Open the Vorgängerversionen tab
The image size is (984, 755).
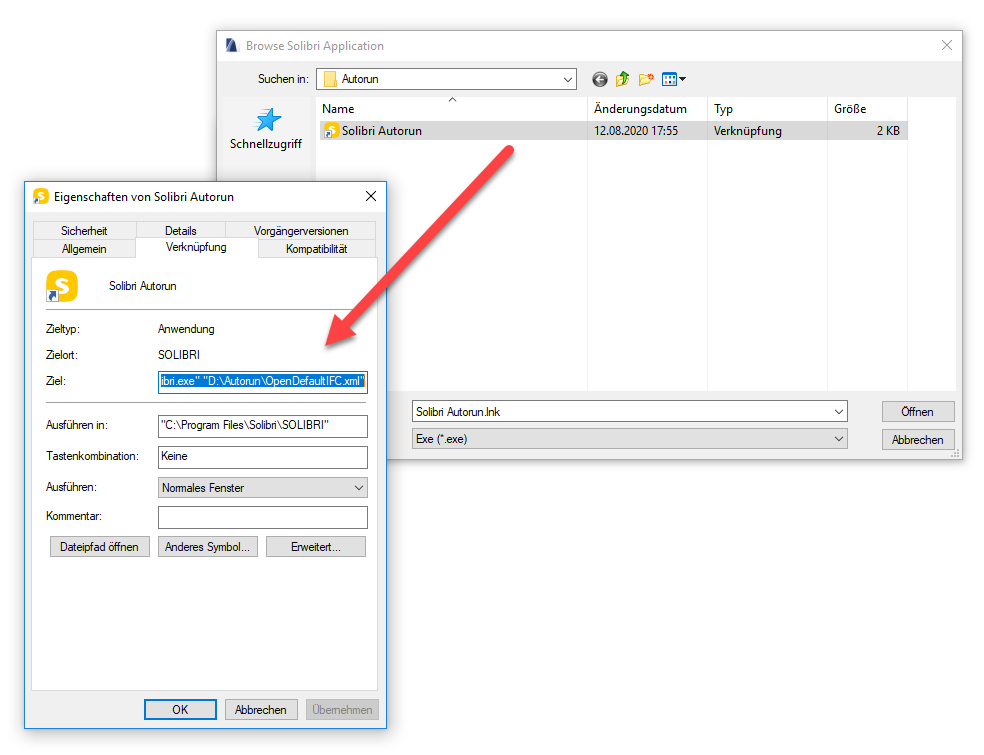(301, 230)
